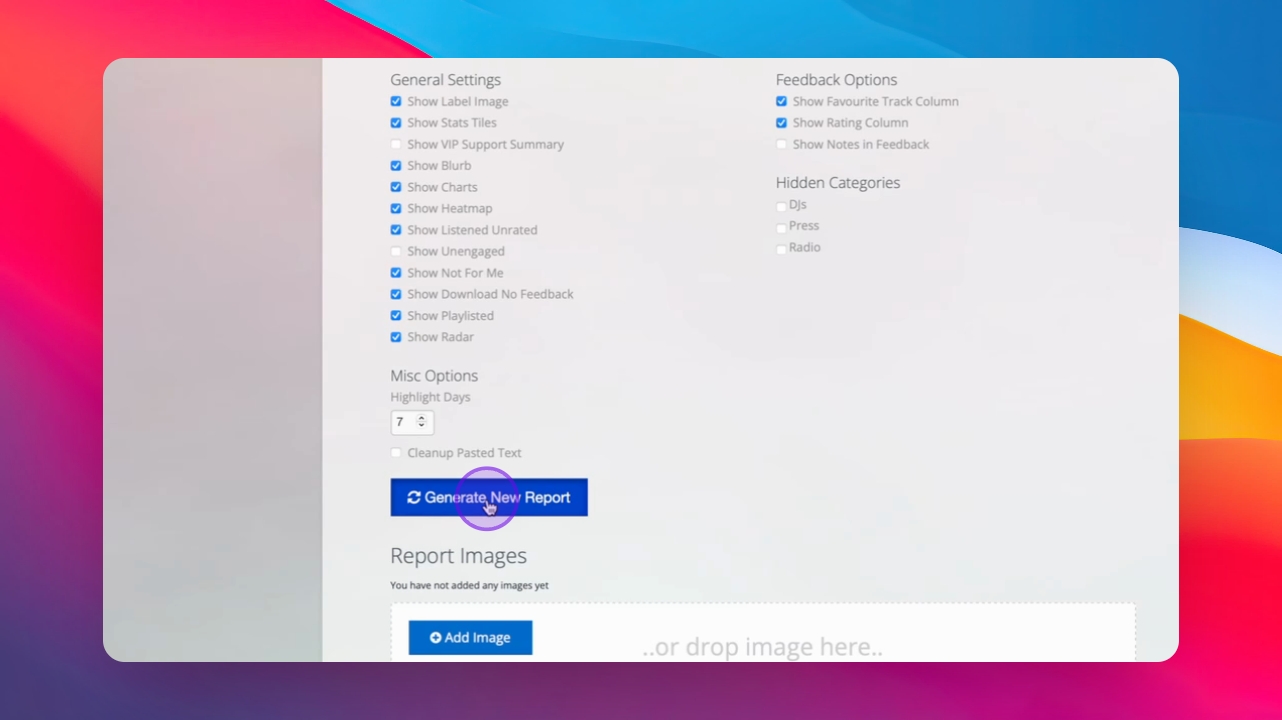Turn off Show Charts
The width and height of the screenshot is (1282, 720).
[396, 188]
